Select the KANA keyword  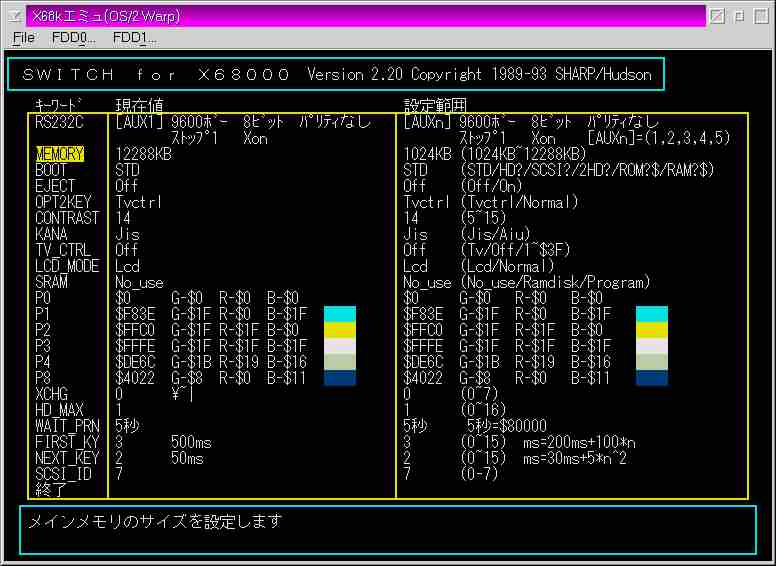[51, 234]
